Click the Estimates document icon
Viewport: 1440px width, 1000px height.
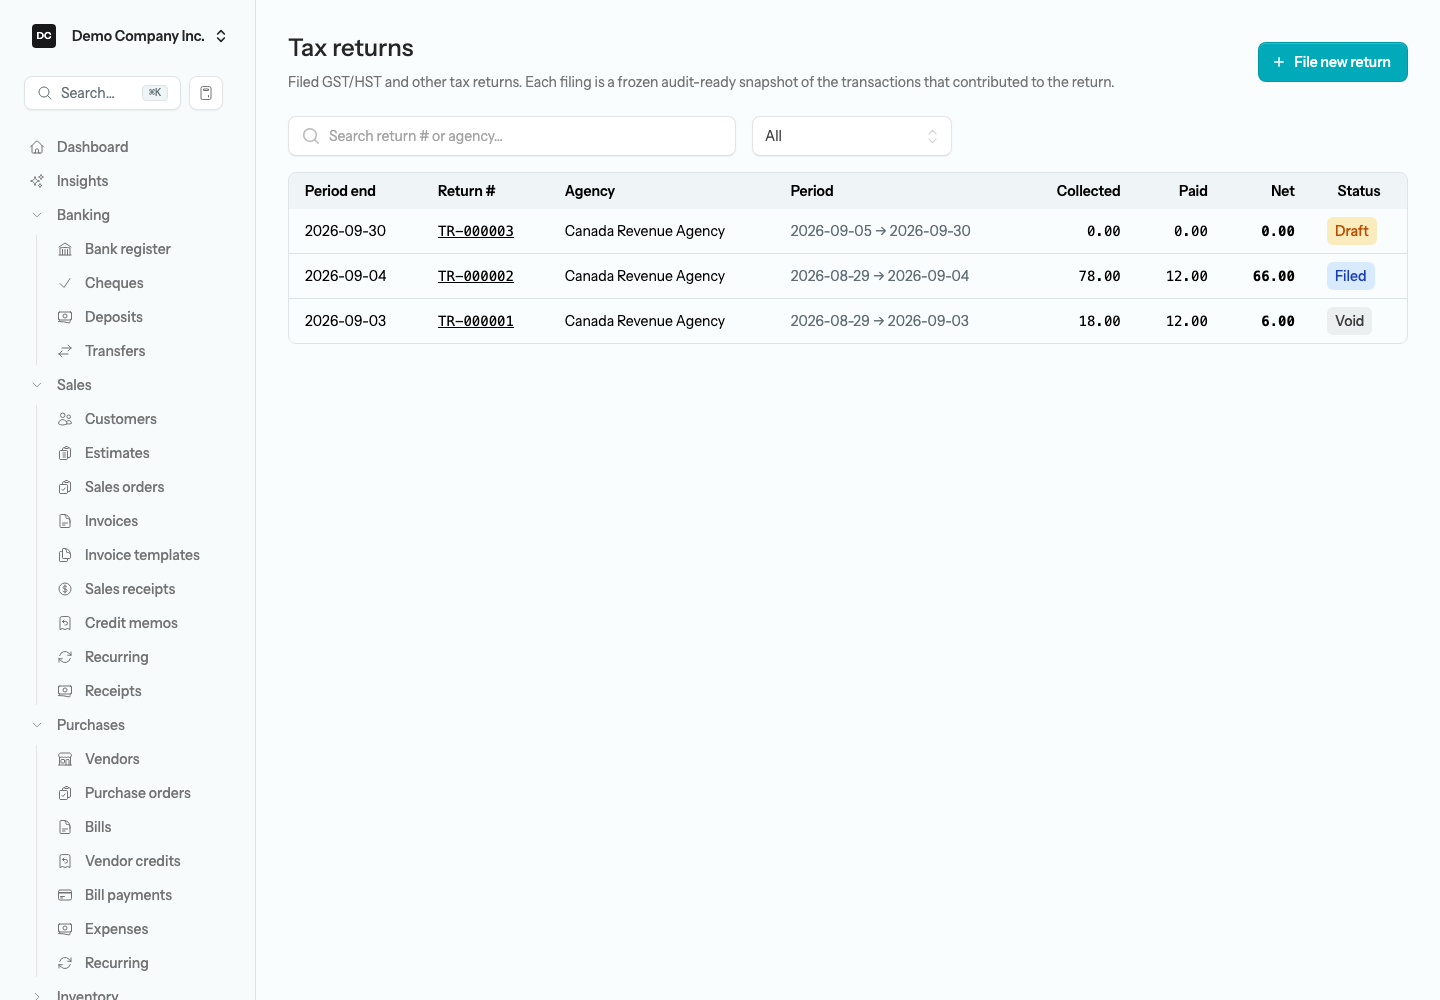click(65, 453)
